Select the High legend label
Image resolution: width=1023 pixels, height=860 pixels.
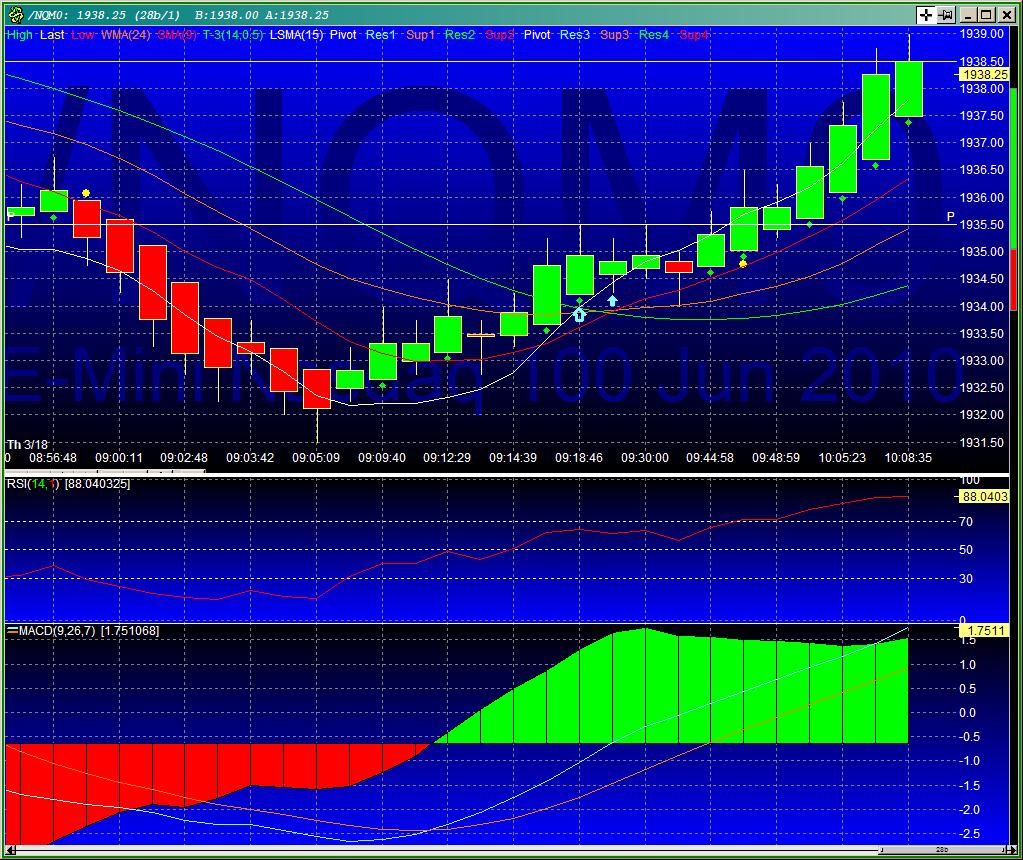coord(19,35)
